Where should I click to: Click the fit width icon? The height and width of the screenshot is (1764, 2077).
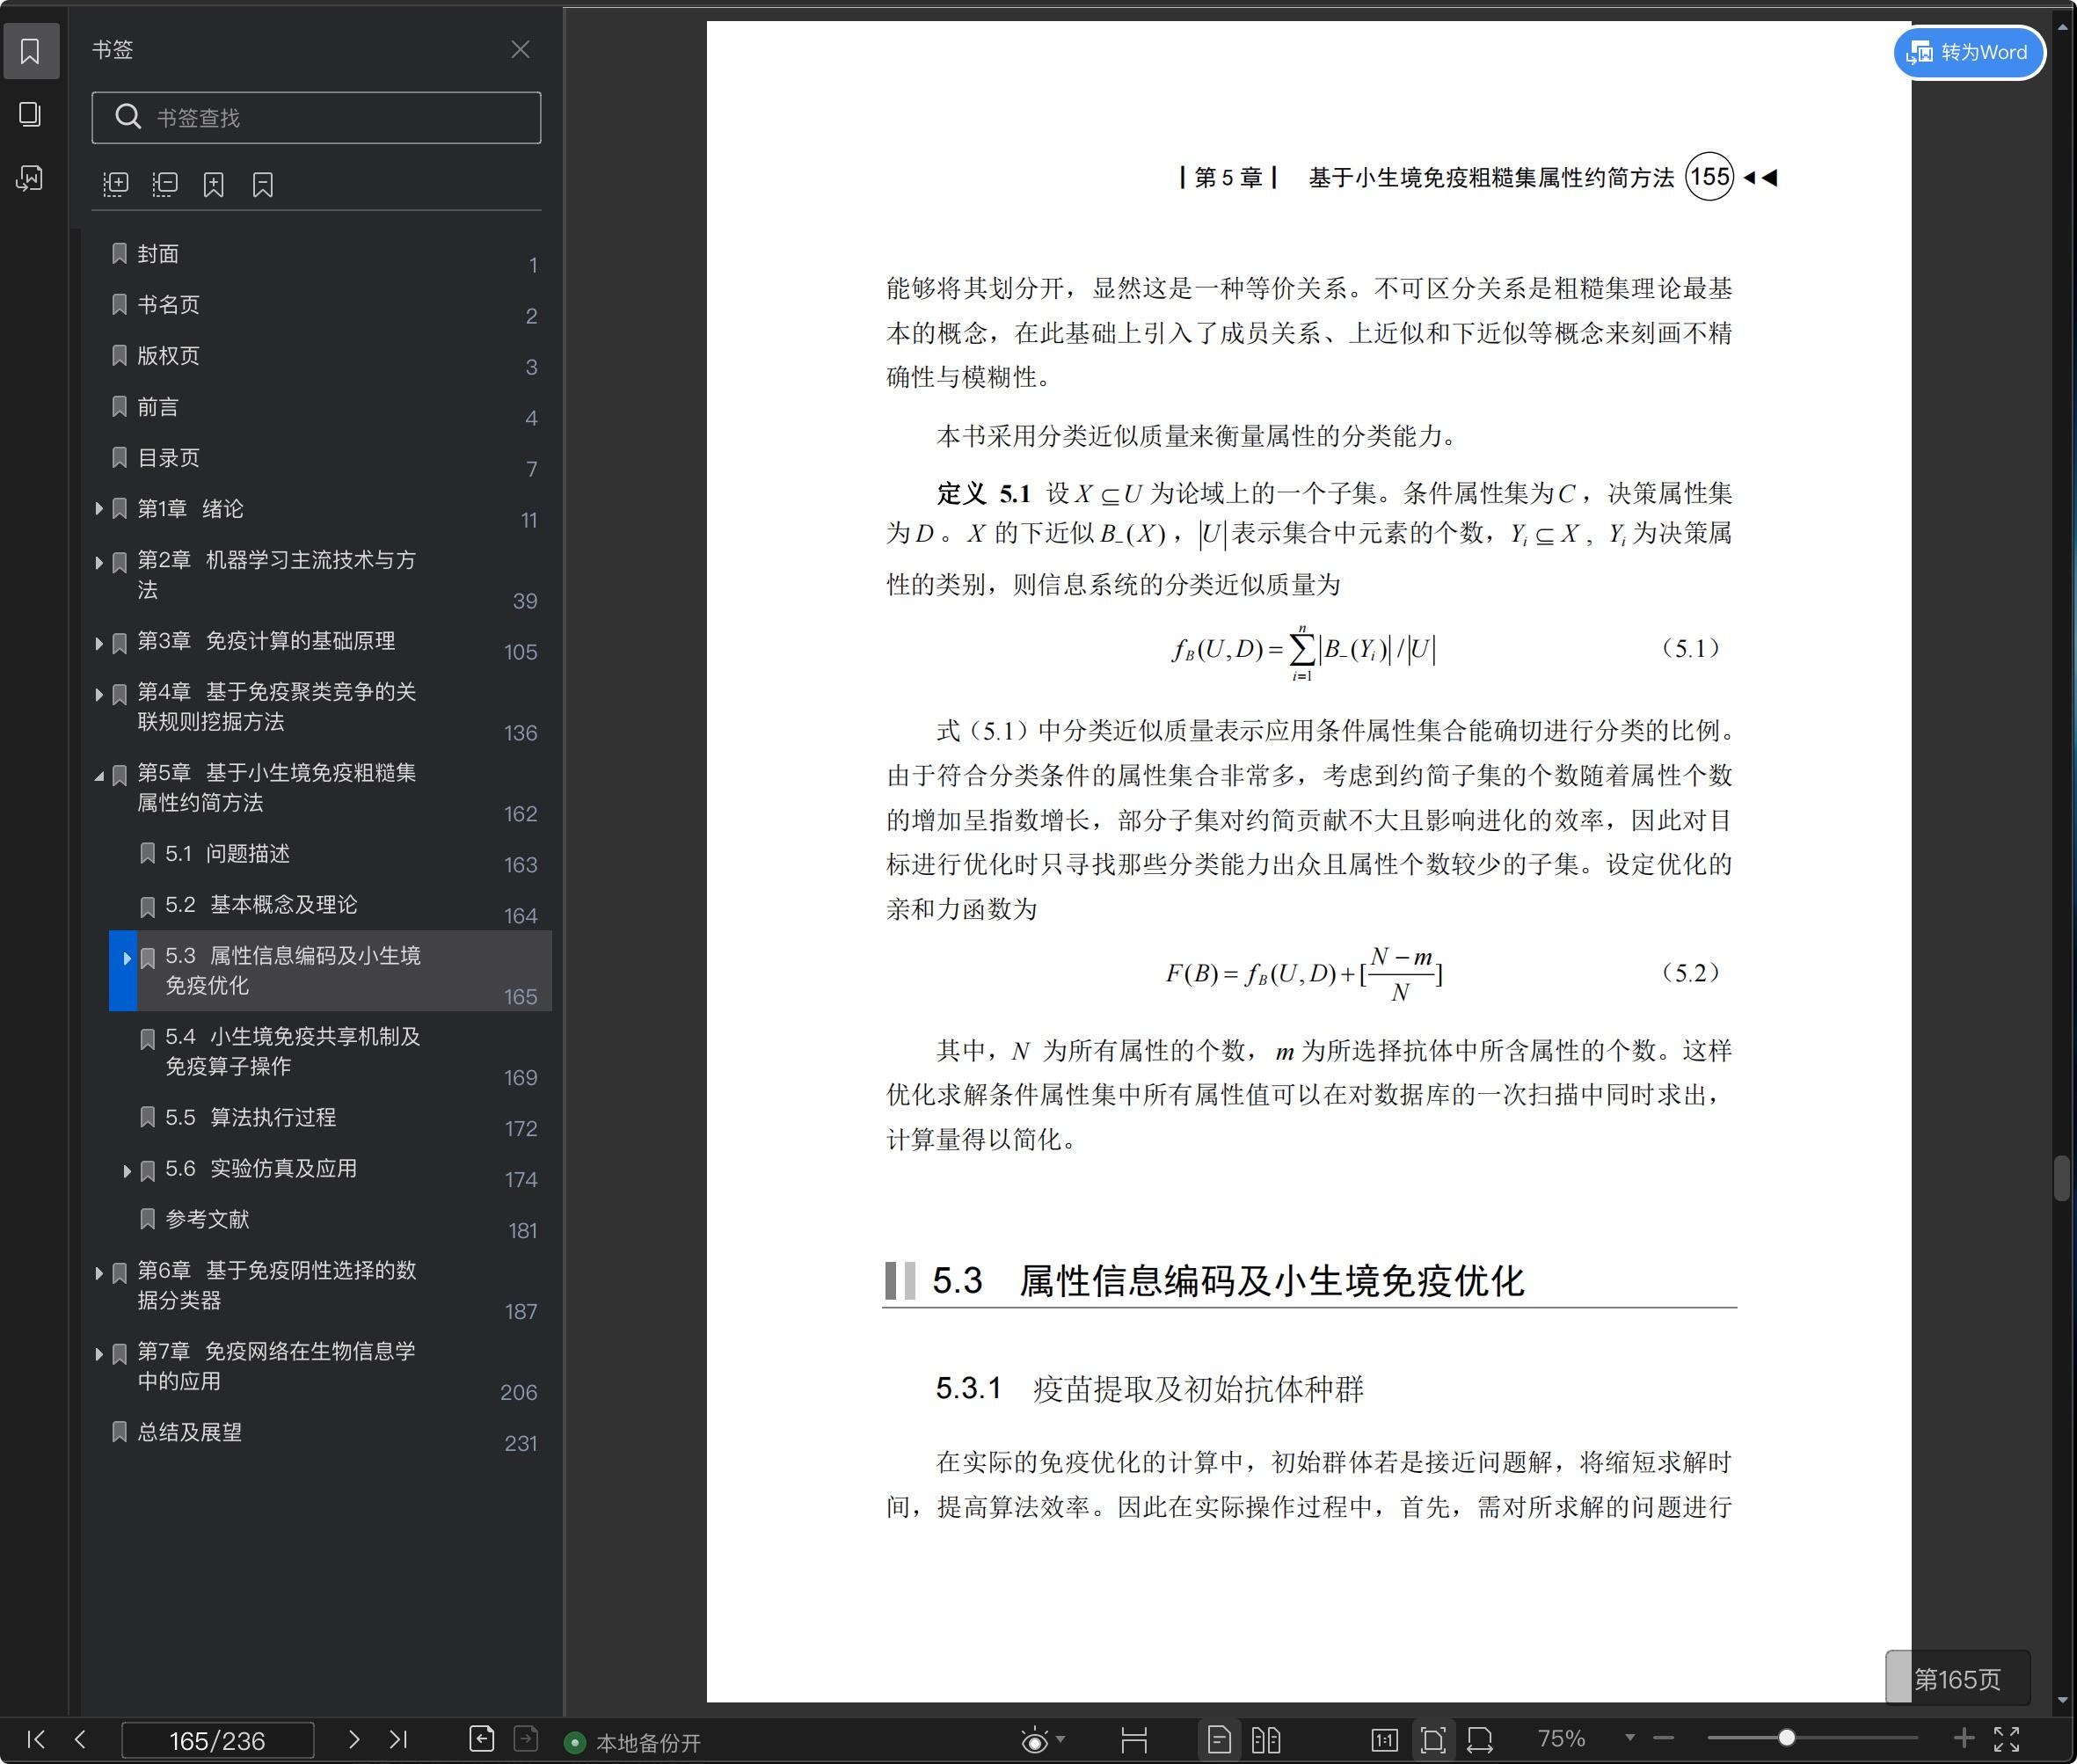coord(1480,1740)
